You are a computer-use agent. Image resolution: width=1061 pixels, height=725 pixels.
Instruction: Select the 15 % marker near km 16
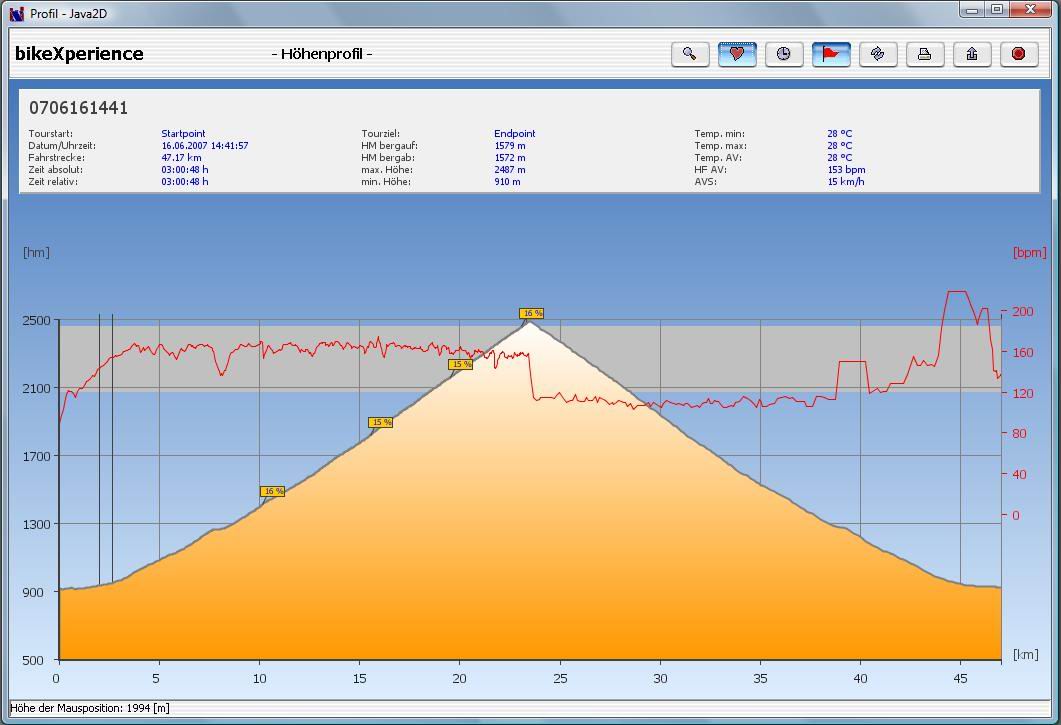tap(380, 423)
